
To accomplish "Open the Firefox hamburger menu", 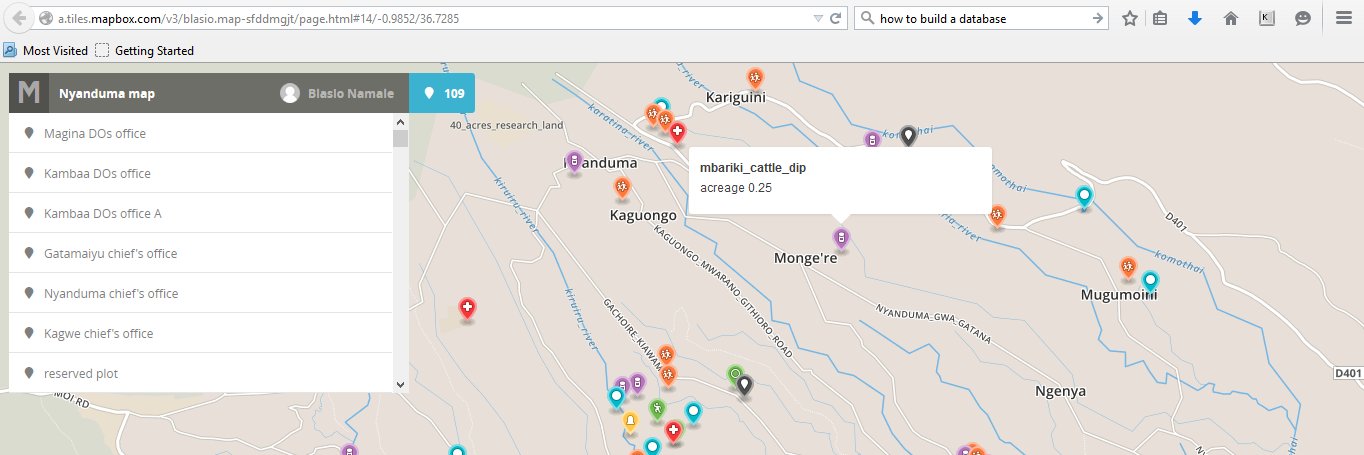I will point(1343,18).
